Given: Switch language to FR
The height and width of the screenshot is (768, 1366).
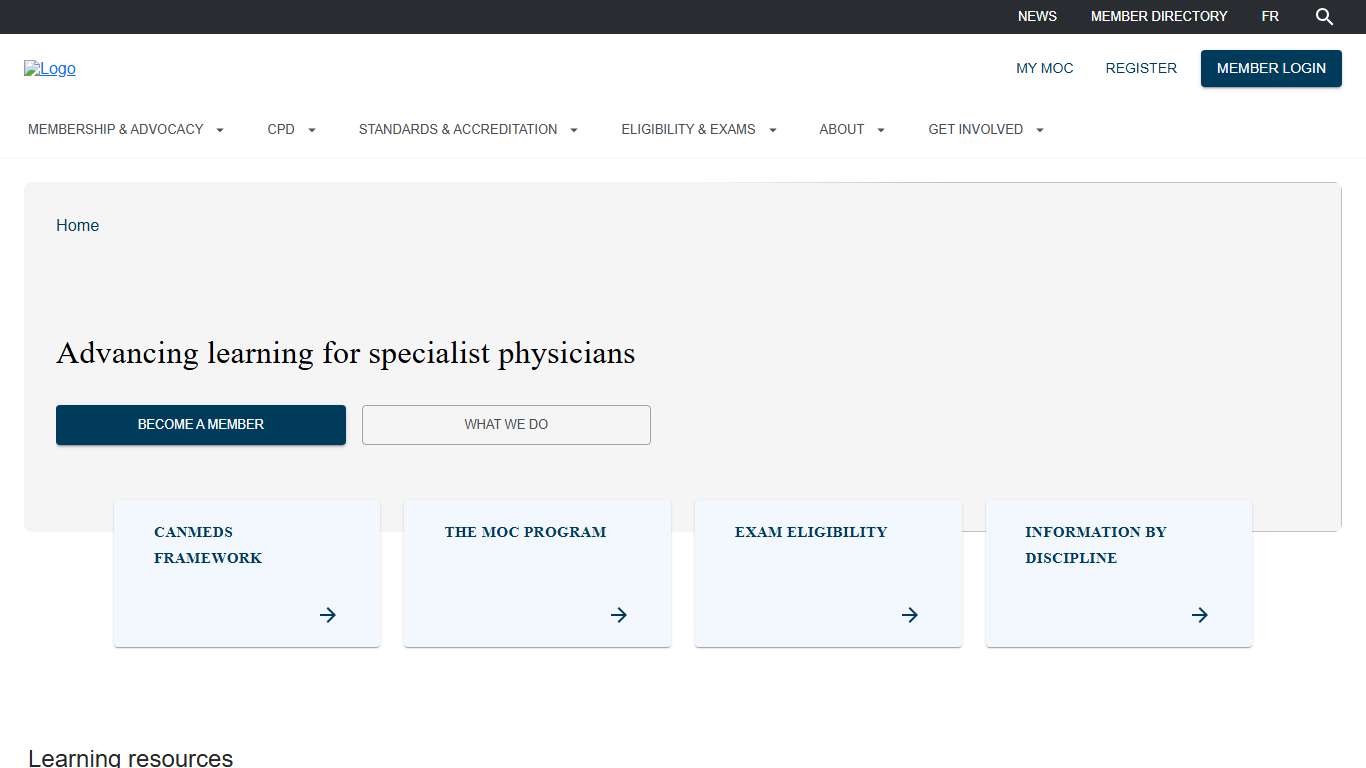Looking at the screenshot, I should (1270, 17).
